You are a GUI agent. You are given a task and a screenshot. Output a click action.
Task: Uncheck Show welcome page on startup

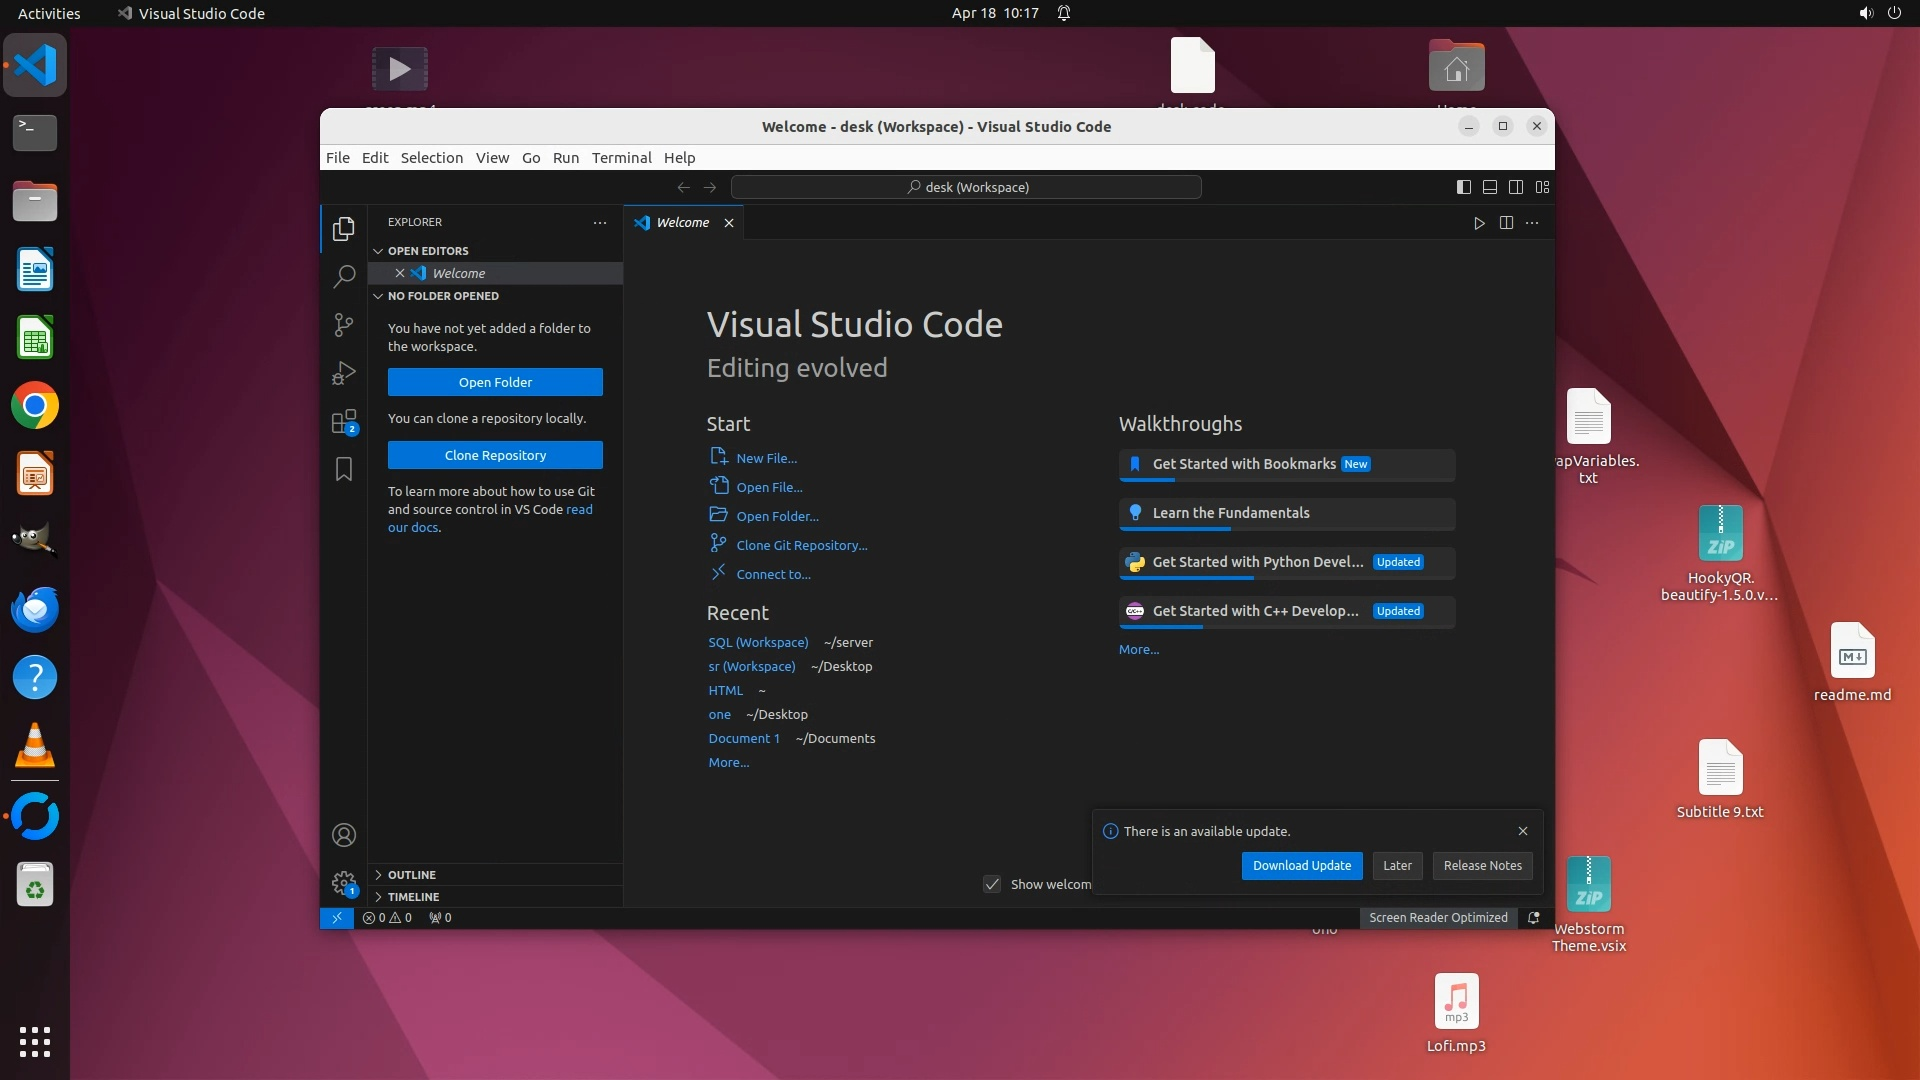coord(992,884)
